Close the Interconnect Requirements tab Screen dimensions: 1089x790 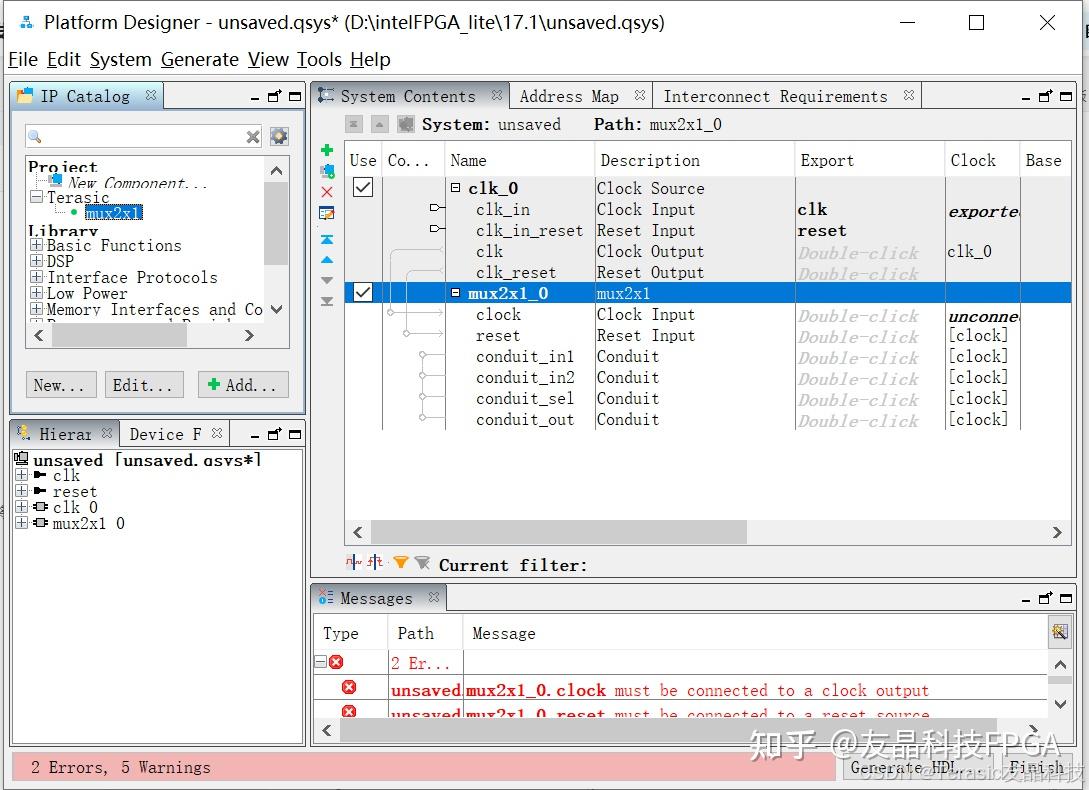click(908, 95)
